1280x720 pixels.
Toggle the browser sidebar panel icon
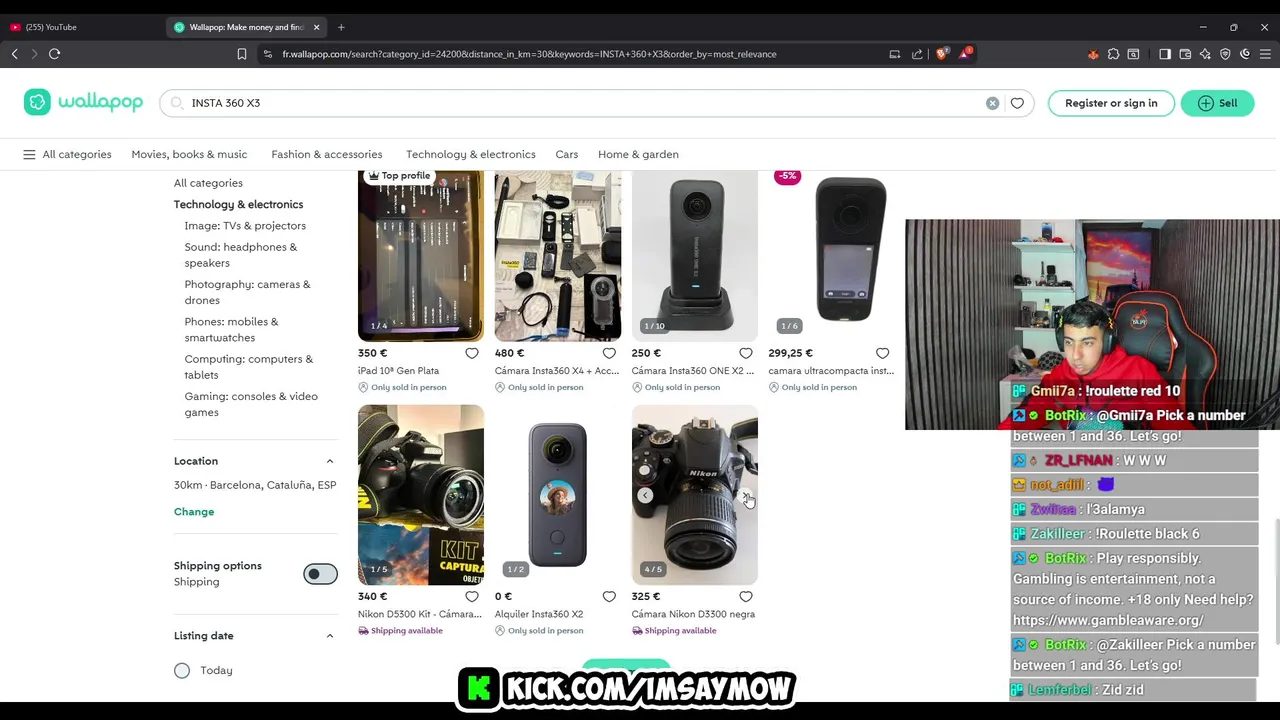pyautogui.click(x=1165, y=54)
